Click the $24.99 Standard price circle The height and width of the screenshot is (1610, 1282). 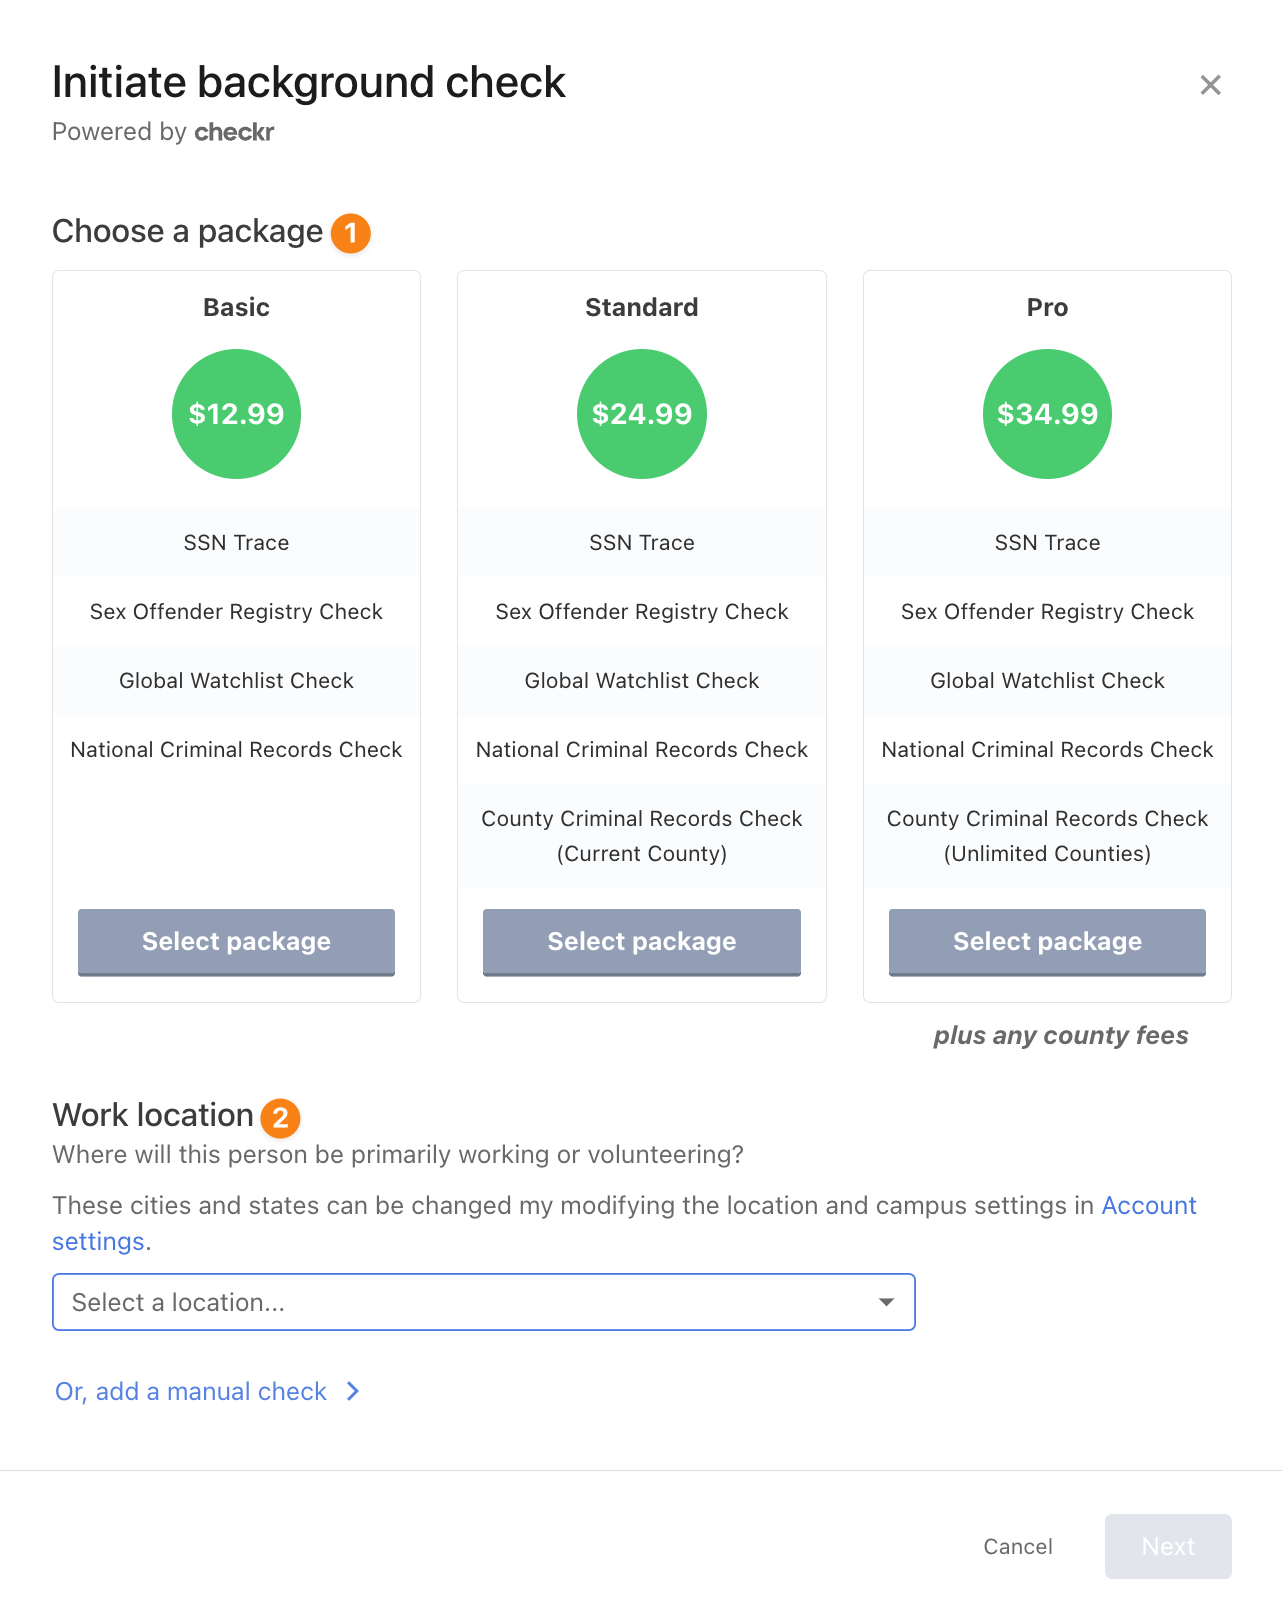(x=642, y=414)
